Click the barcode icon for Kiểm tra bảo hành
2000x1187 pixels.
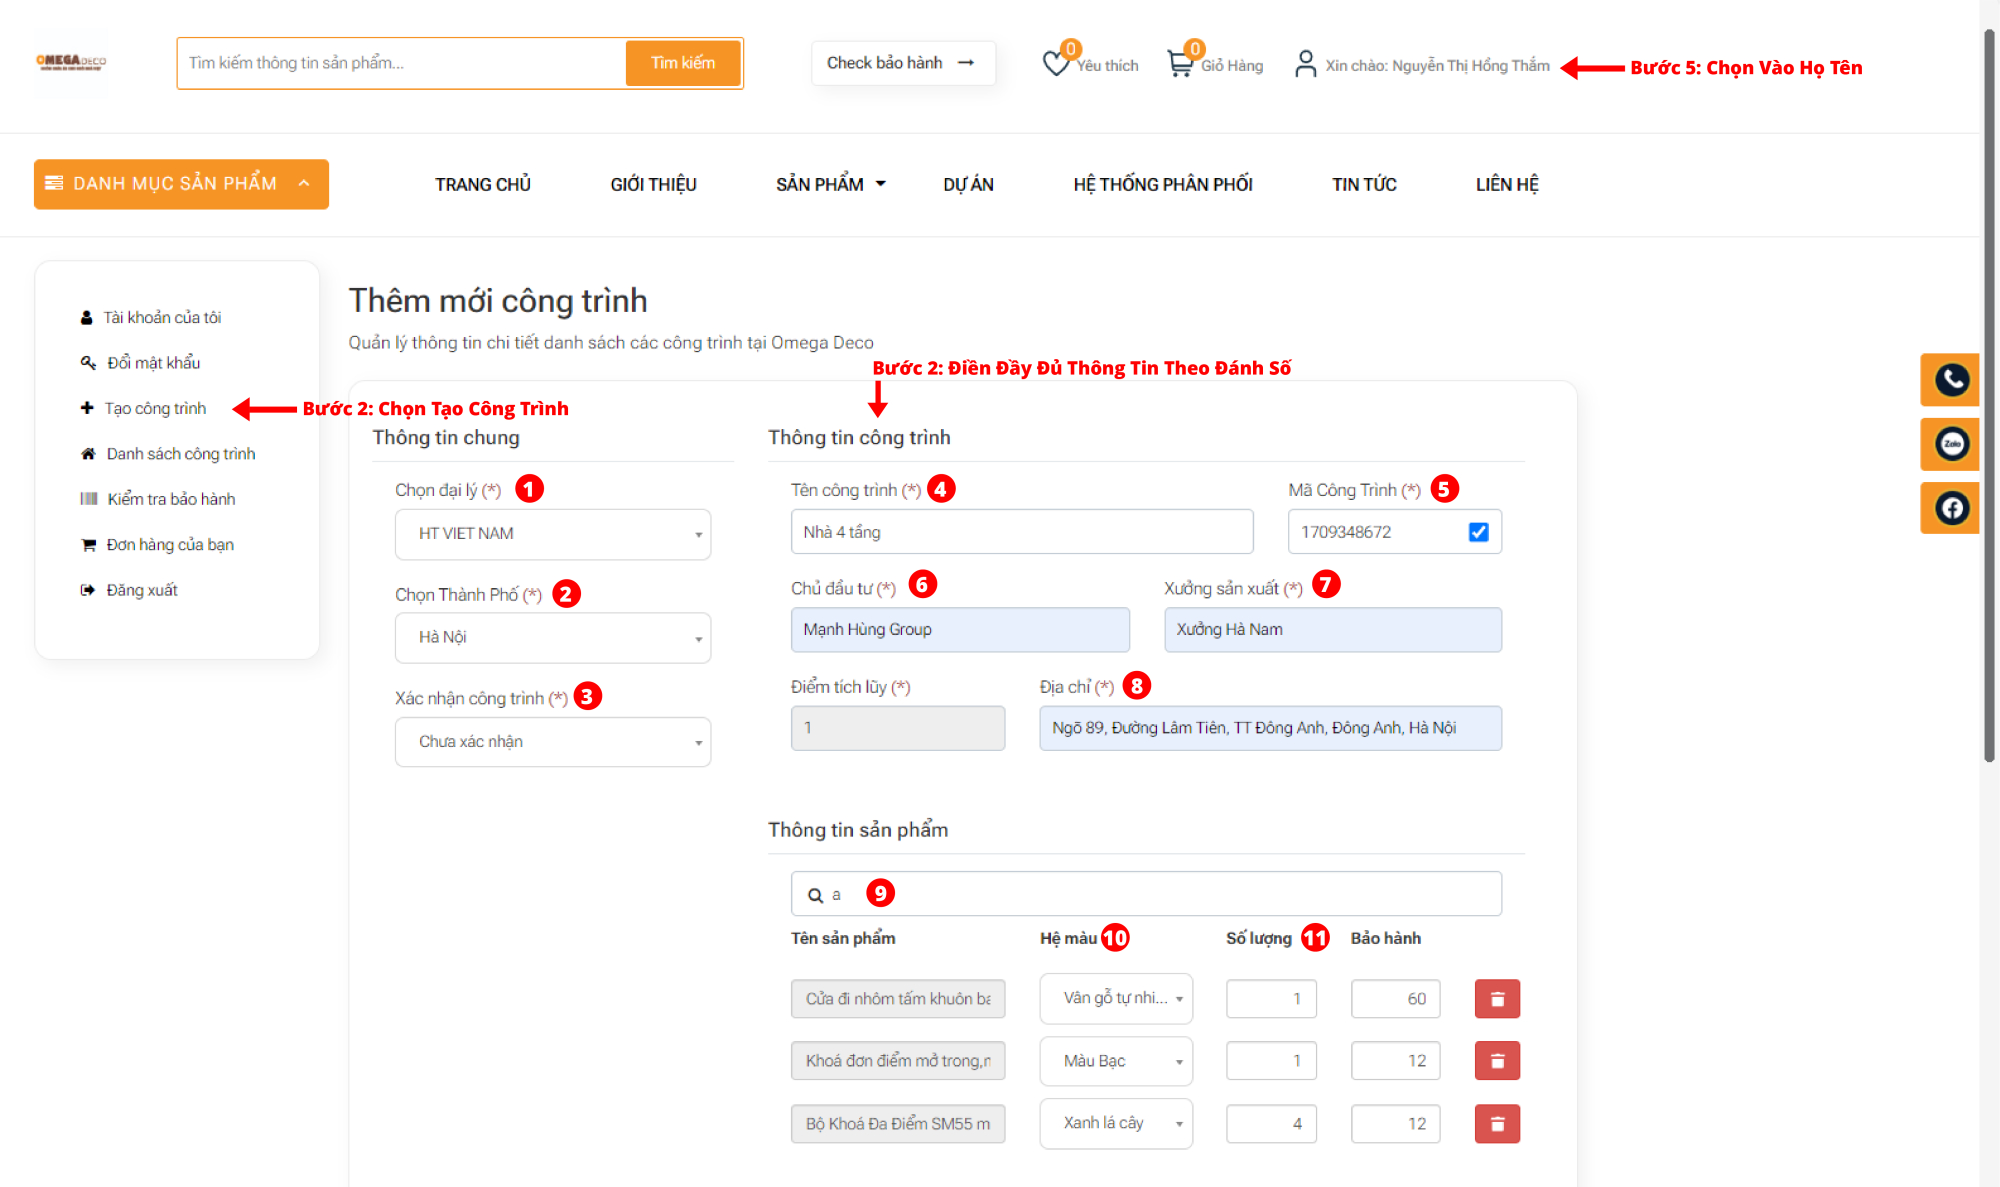click(x=89, y=499)
